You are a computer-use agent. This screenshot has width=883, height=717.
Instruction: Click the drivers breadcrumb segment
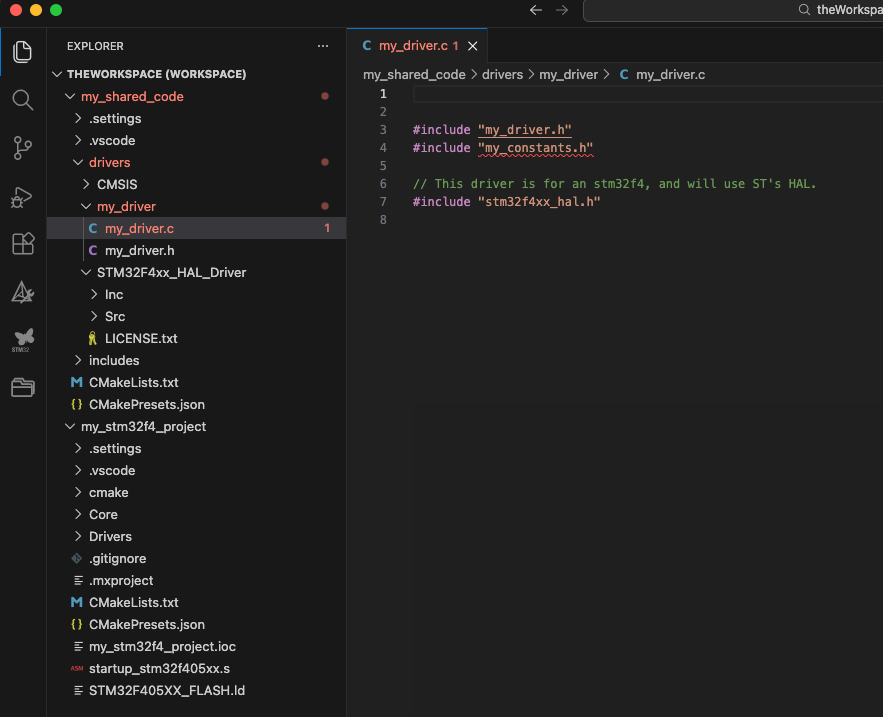[x=502, y=74]
